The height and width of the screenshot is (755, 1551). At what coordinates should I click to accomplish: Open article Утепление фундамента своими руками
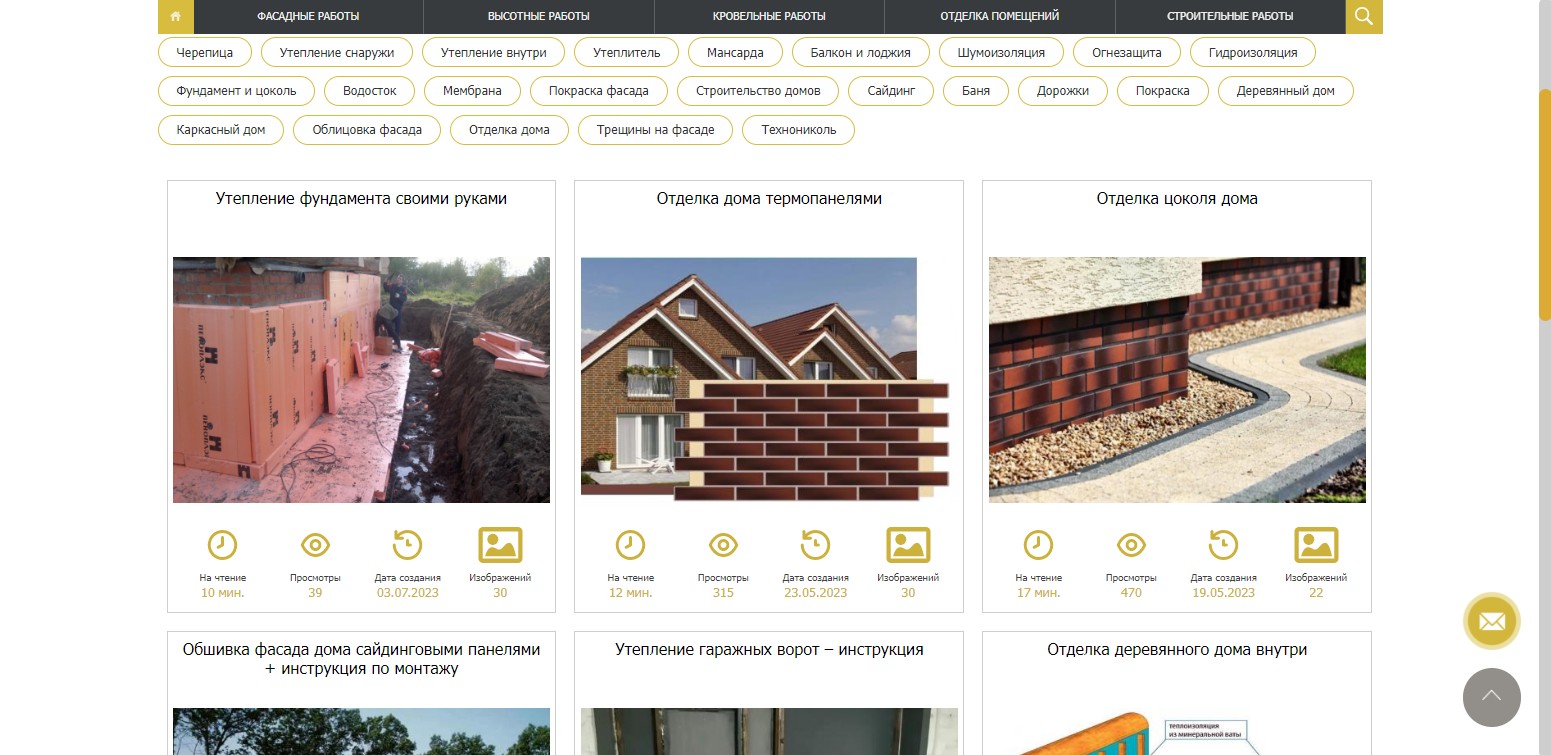(361, 199)
